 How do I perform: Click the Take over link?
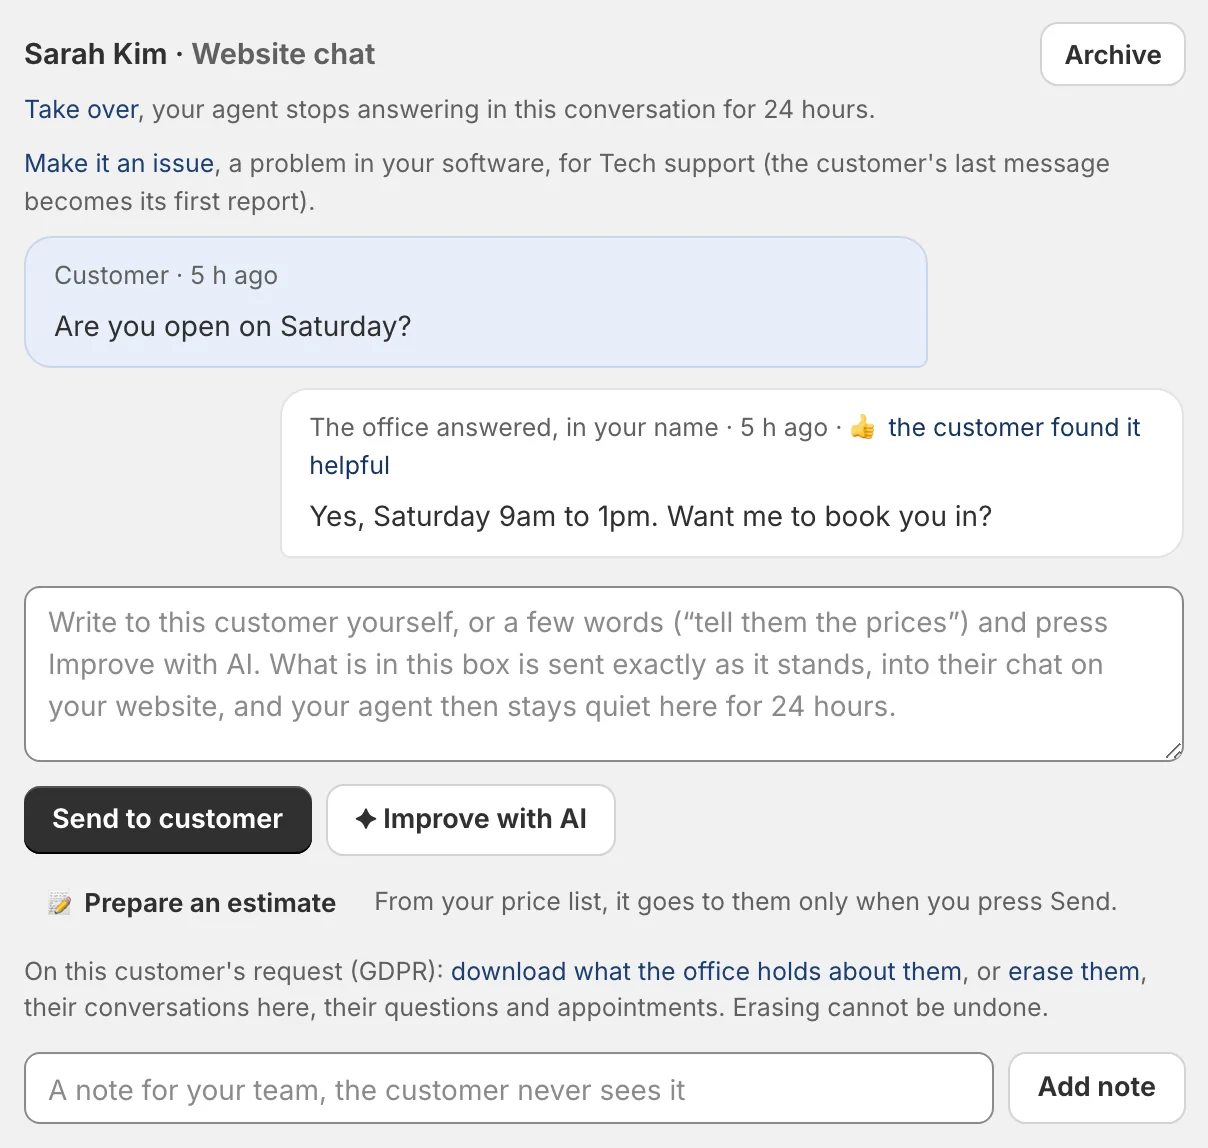[81, 109]
